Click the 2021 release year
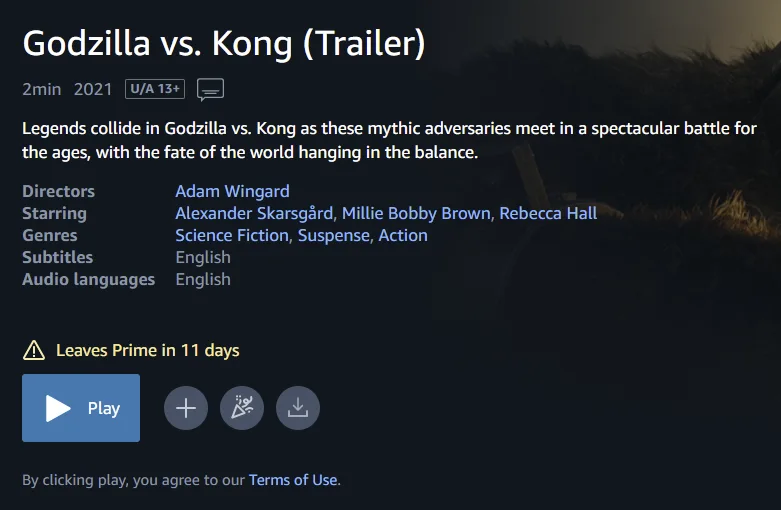 click(93, 89)
